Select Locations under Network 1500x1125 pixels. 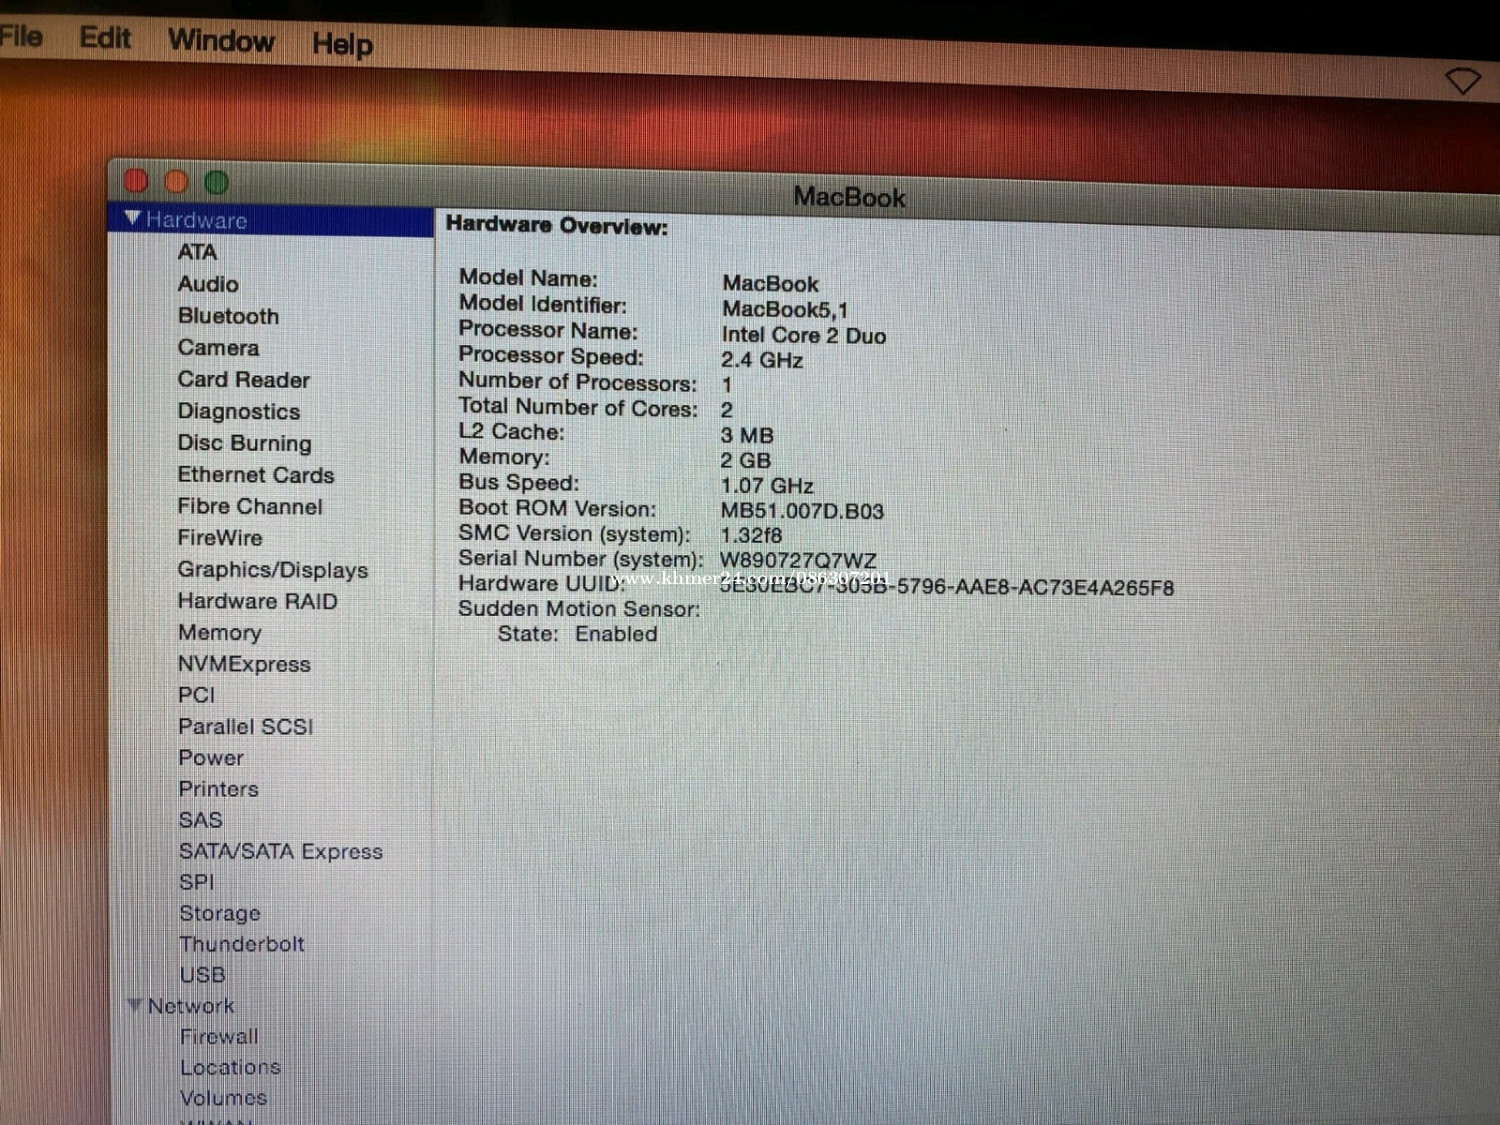click(230, 1067)
